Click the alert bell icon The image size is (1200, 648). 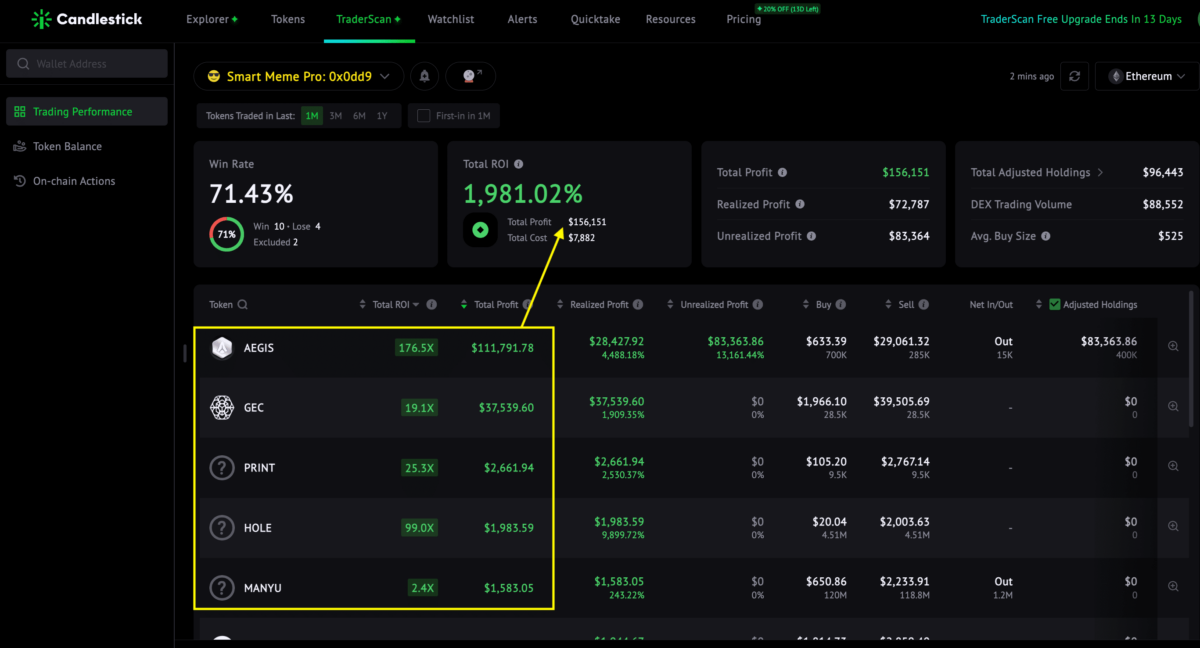(x=425, y=76)
